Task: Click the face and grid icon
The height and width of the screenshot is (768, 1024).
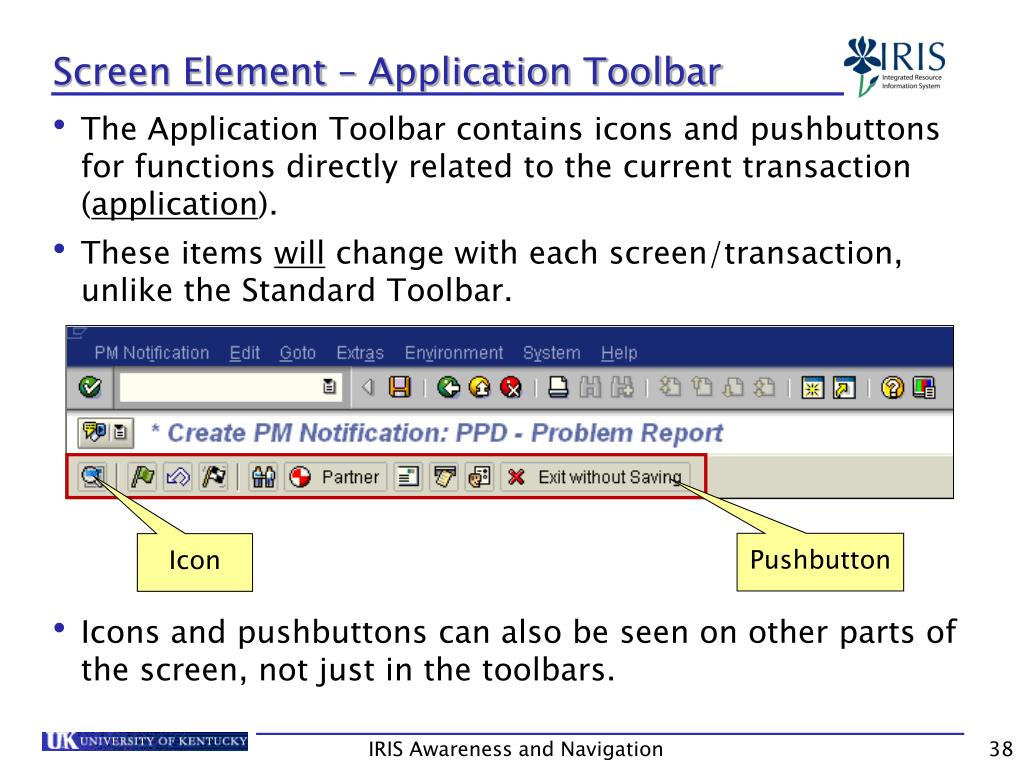Action: [480, 477]
